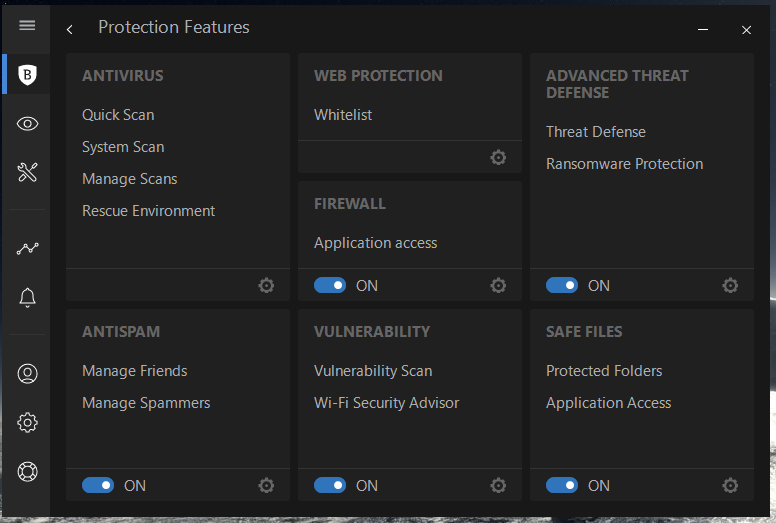Open Protected Folders under Safe Files
The image size is (776, 523).
pos(604,371)
